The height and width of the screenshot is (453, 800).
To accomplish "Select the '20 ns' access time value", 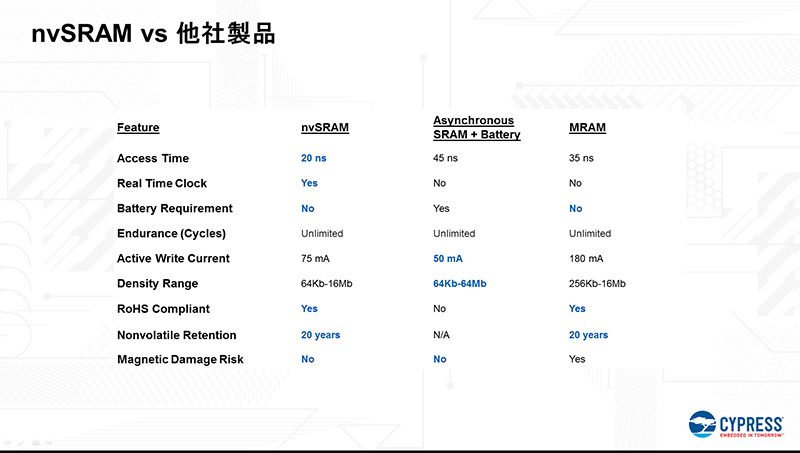I will [x=313, y=158].
